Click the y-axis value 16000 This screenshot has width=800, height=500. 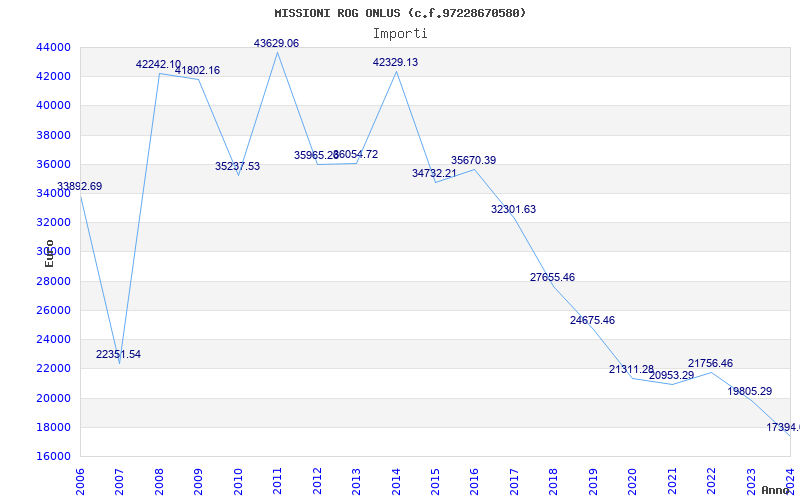click(x=53, y=456)
